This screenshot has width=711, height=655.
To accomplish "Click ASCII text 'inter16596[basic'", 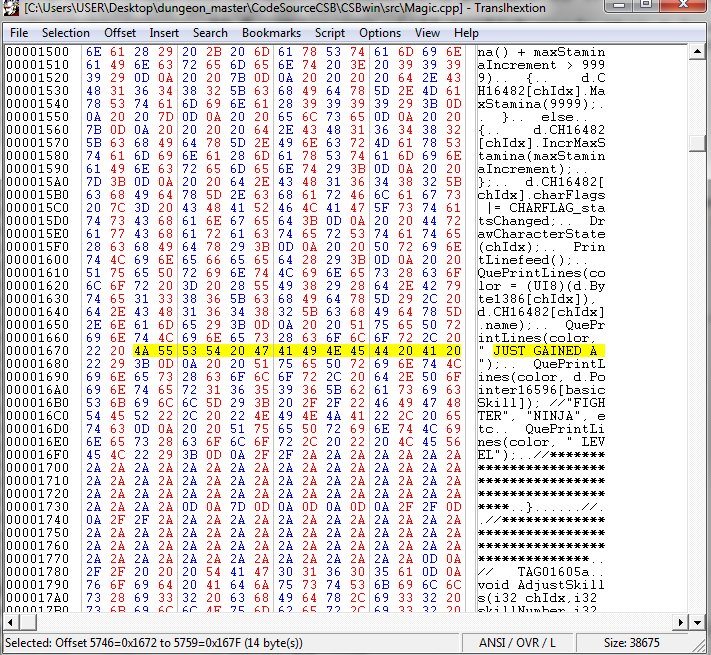I will click(x=541, y=390).
